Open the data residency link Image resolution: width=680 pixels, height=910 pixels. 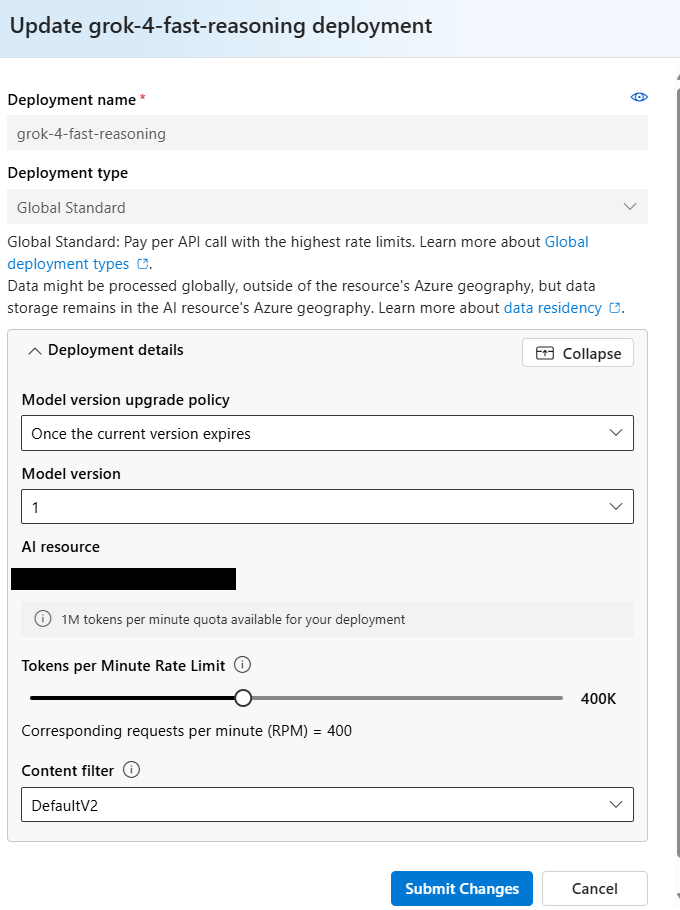tap(552, 308)
